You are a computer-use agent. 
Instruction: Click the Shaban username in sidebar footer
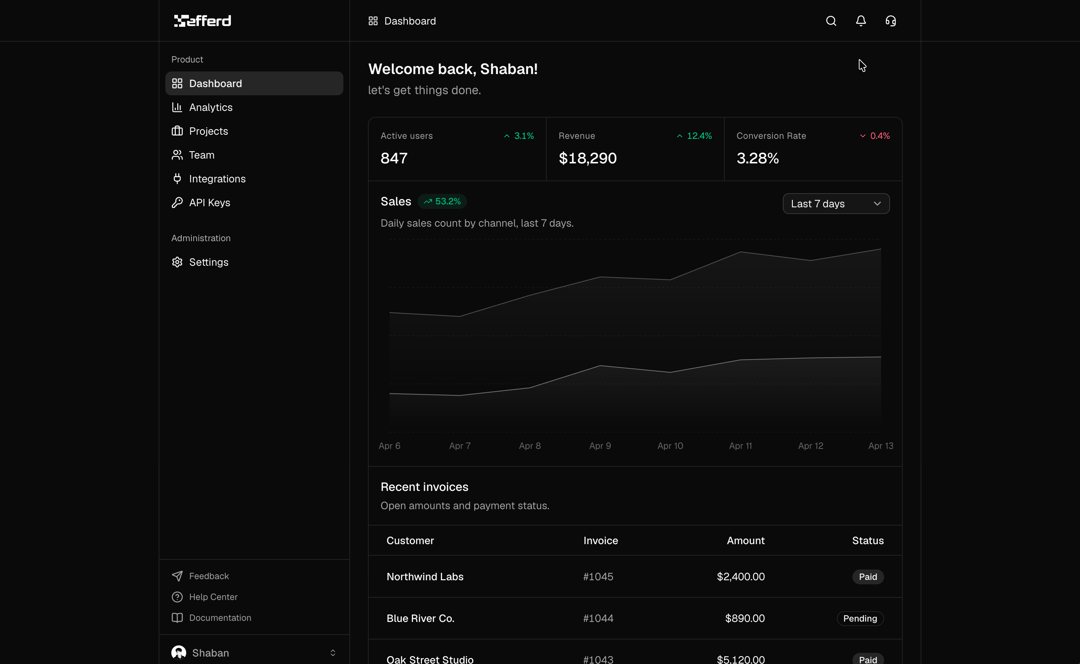(211, 653)
